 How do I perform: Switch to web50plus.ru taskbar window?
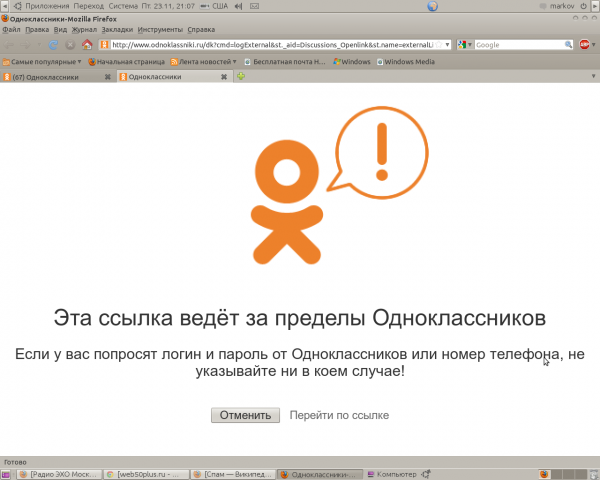[146, 475]
